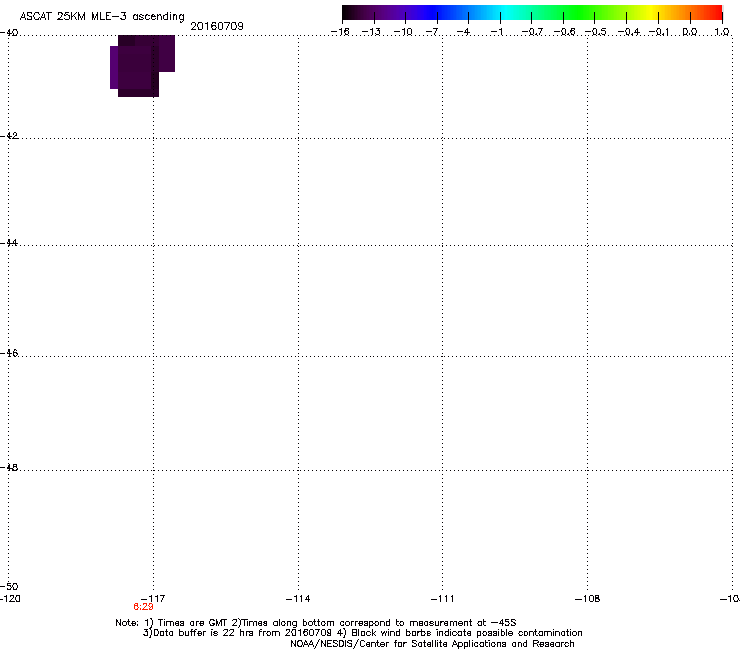
Task: Click the -10 color bar label
Action: pos(403,32)
